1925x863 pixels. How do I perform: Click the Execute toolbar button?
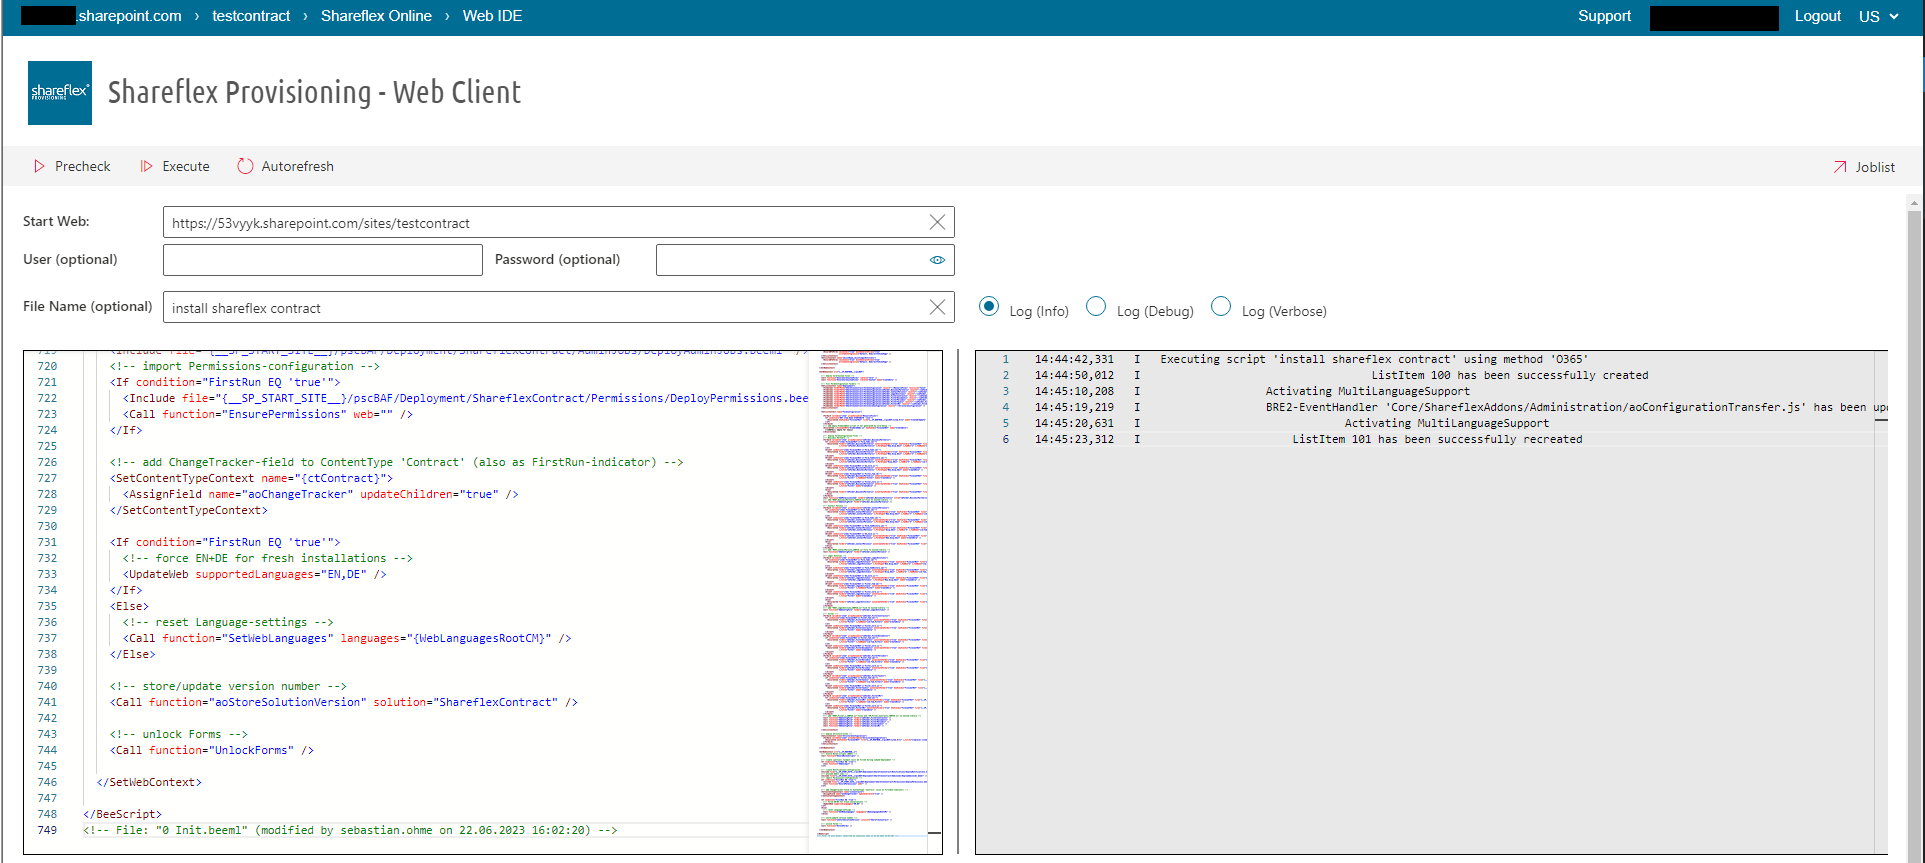click(x=175, y=166)
